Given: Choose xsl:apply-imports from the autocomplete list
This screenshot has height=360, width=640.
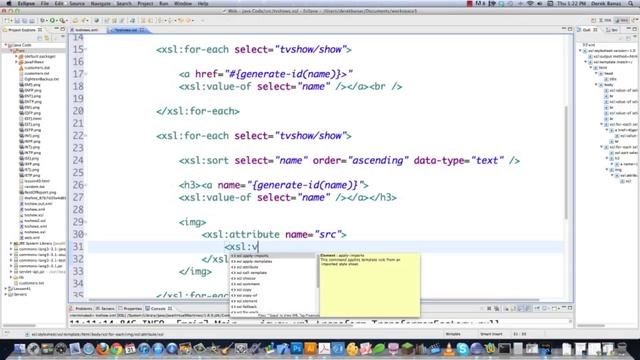Looking at the screenshot, I should tap(273, 256).
